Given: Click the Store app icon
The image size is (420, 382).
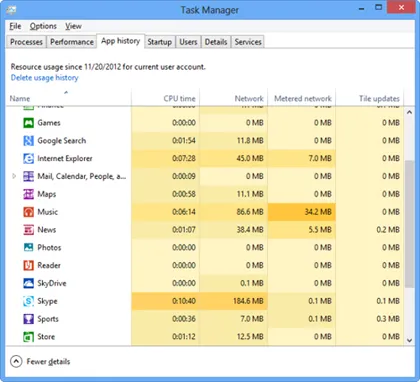Looking at the screenshot, I should (28, 337).
